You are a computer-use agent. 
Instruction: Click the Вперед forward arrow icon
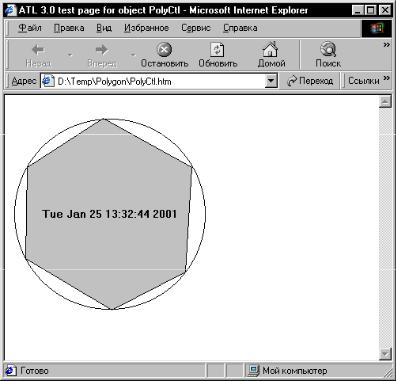pyautogui.click(x=102, y=50)
